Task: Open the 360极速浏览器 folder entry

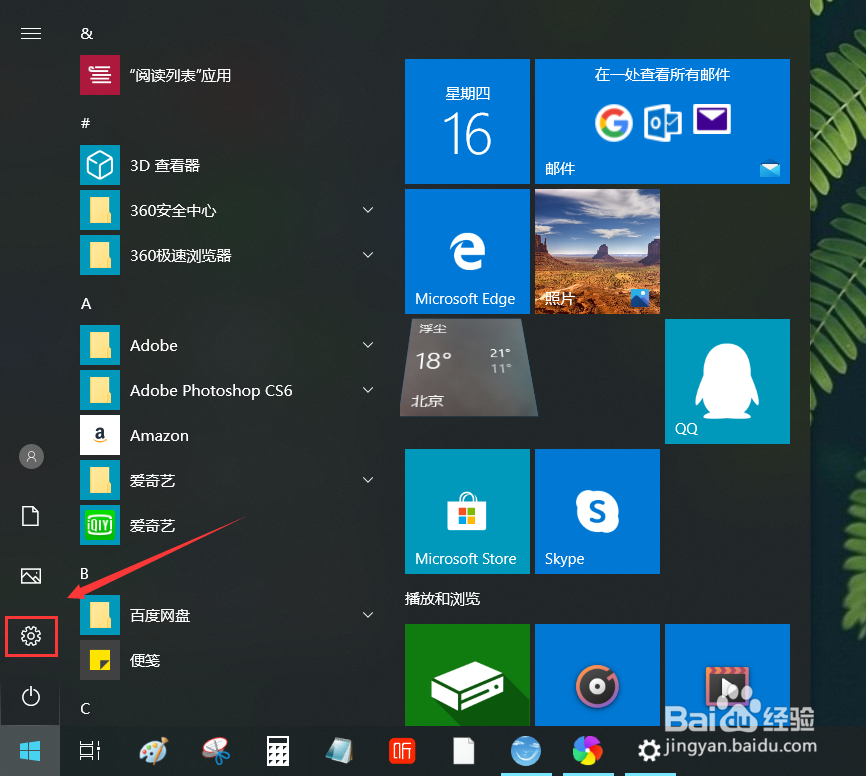Action: [x=229, y=255]
